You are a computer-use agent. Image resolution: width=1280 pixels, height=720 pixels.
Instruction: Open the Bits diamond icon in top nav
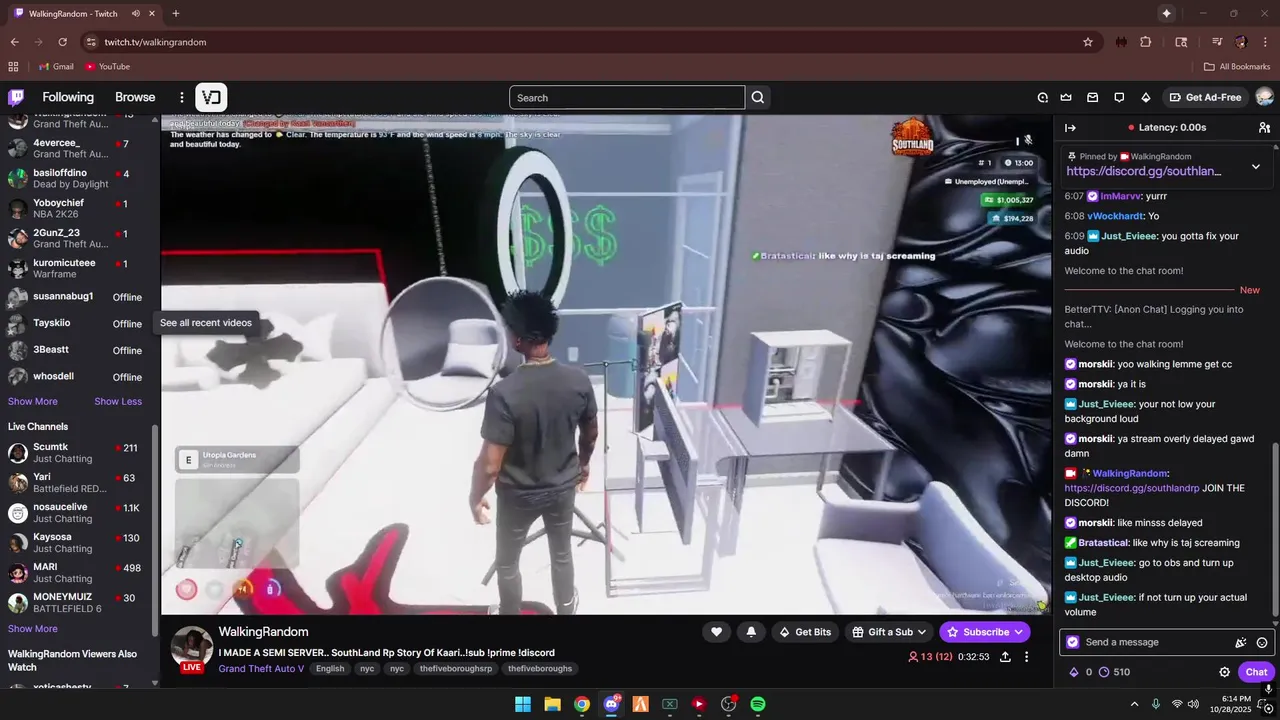click(1146, 97)
